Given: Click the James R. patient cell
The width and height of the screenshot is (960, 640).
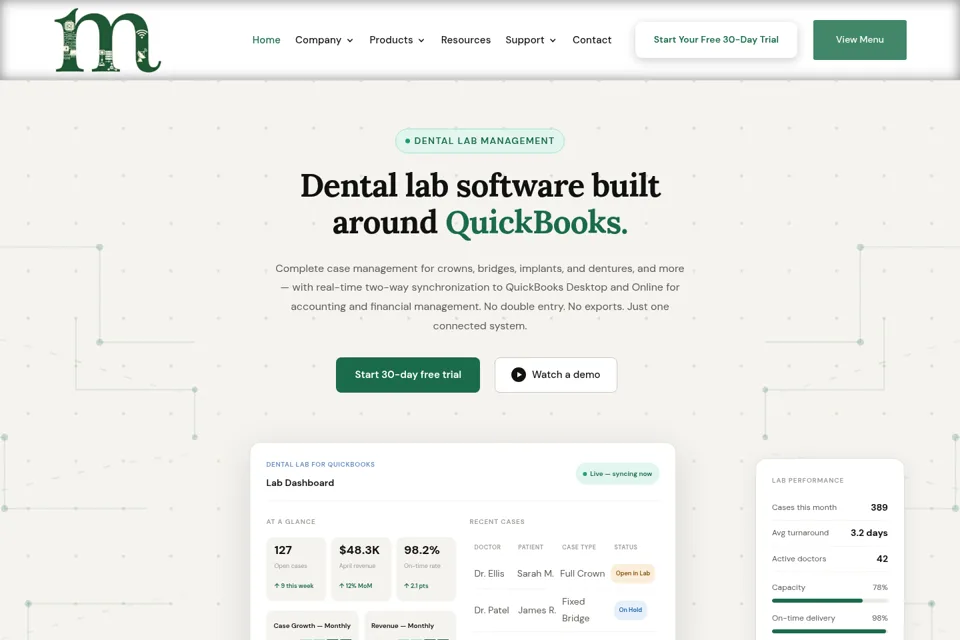Looking at the screenshot, I should 537,611.
